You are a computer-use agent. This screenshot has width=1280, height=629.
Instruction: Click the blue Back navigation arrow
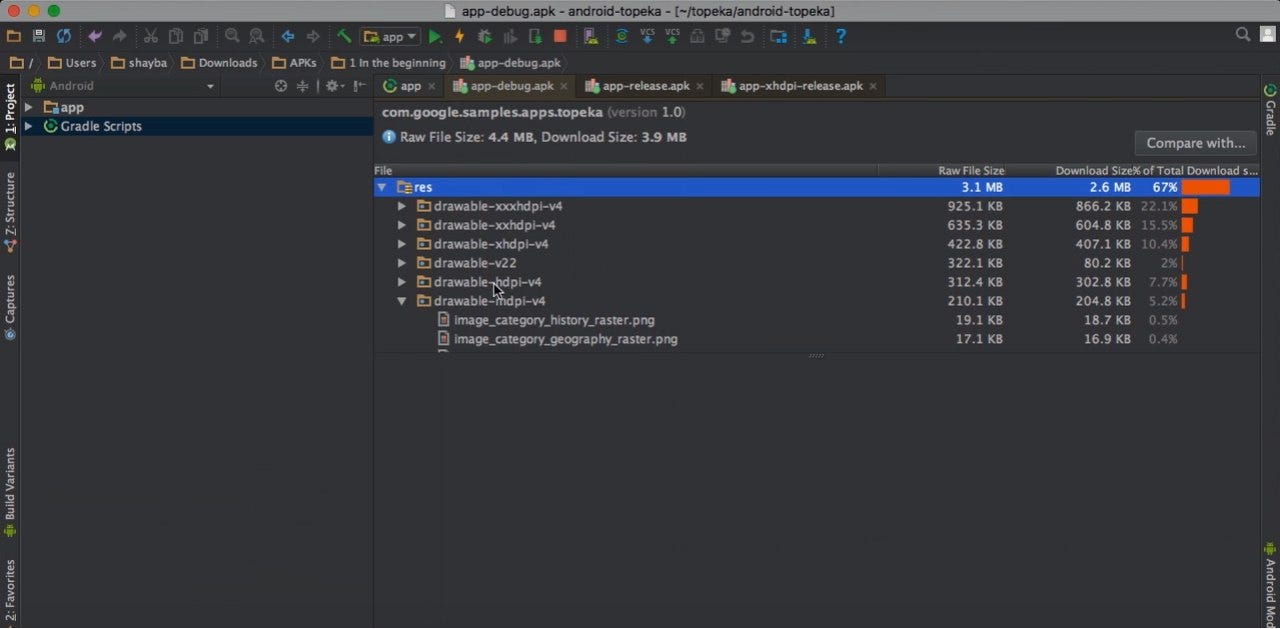288,36
